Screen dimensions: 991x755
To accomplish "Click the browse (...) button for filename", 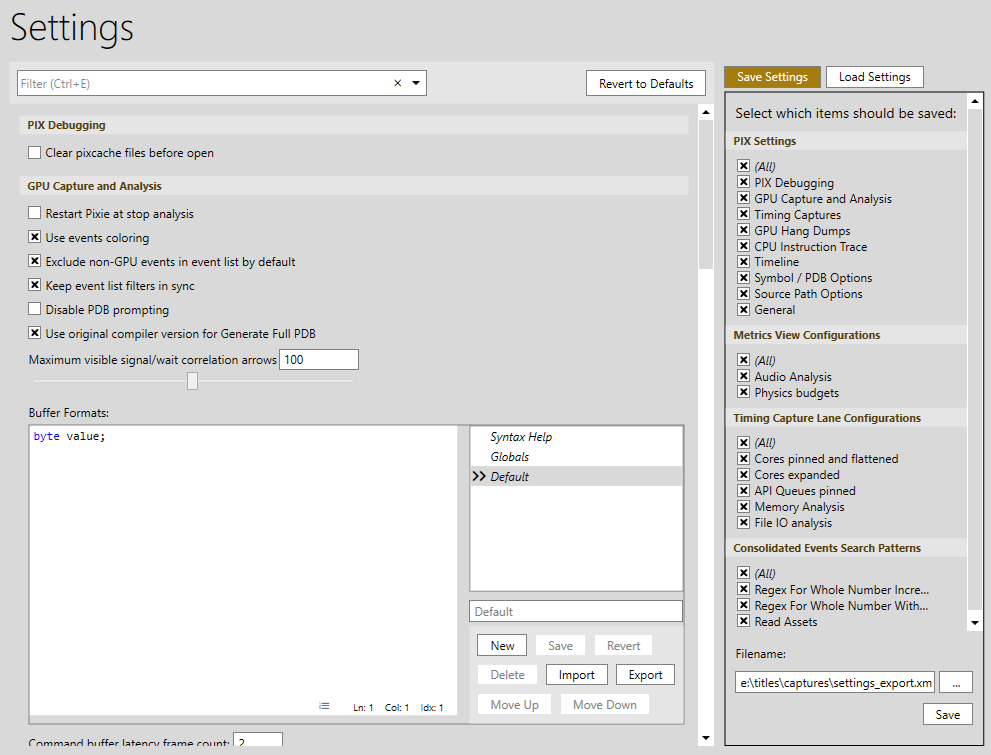I will point(956,682).
